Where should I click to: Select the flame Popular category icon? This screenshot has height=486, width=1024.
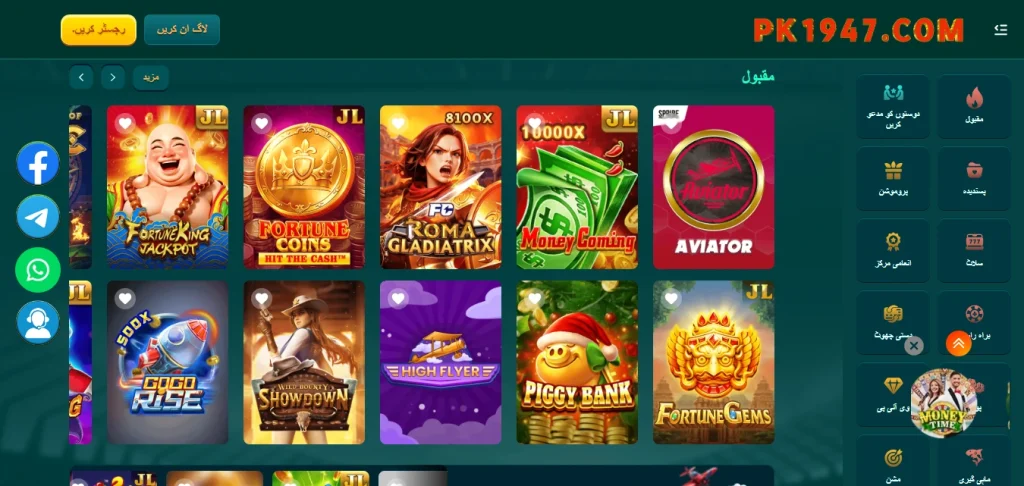click(x=974, y=106)
